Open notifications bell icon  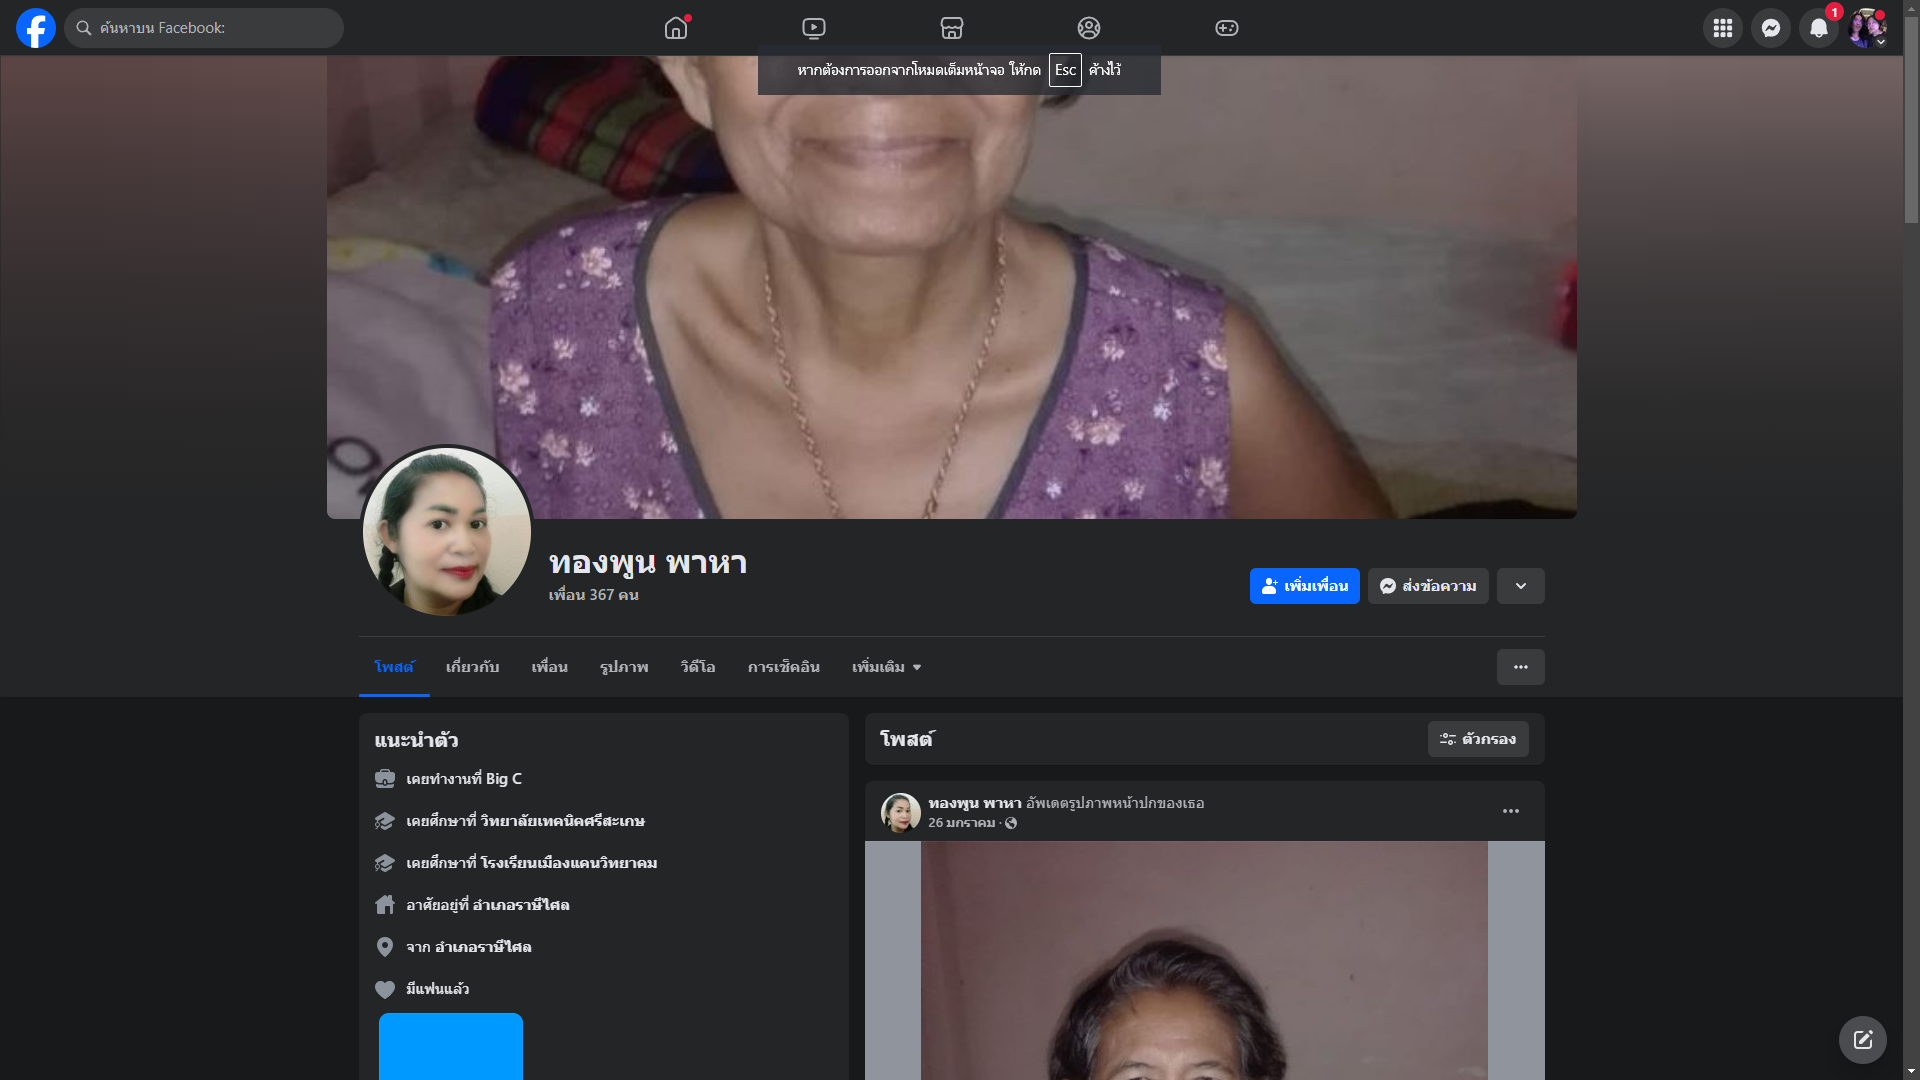pos(1819,28)
